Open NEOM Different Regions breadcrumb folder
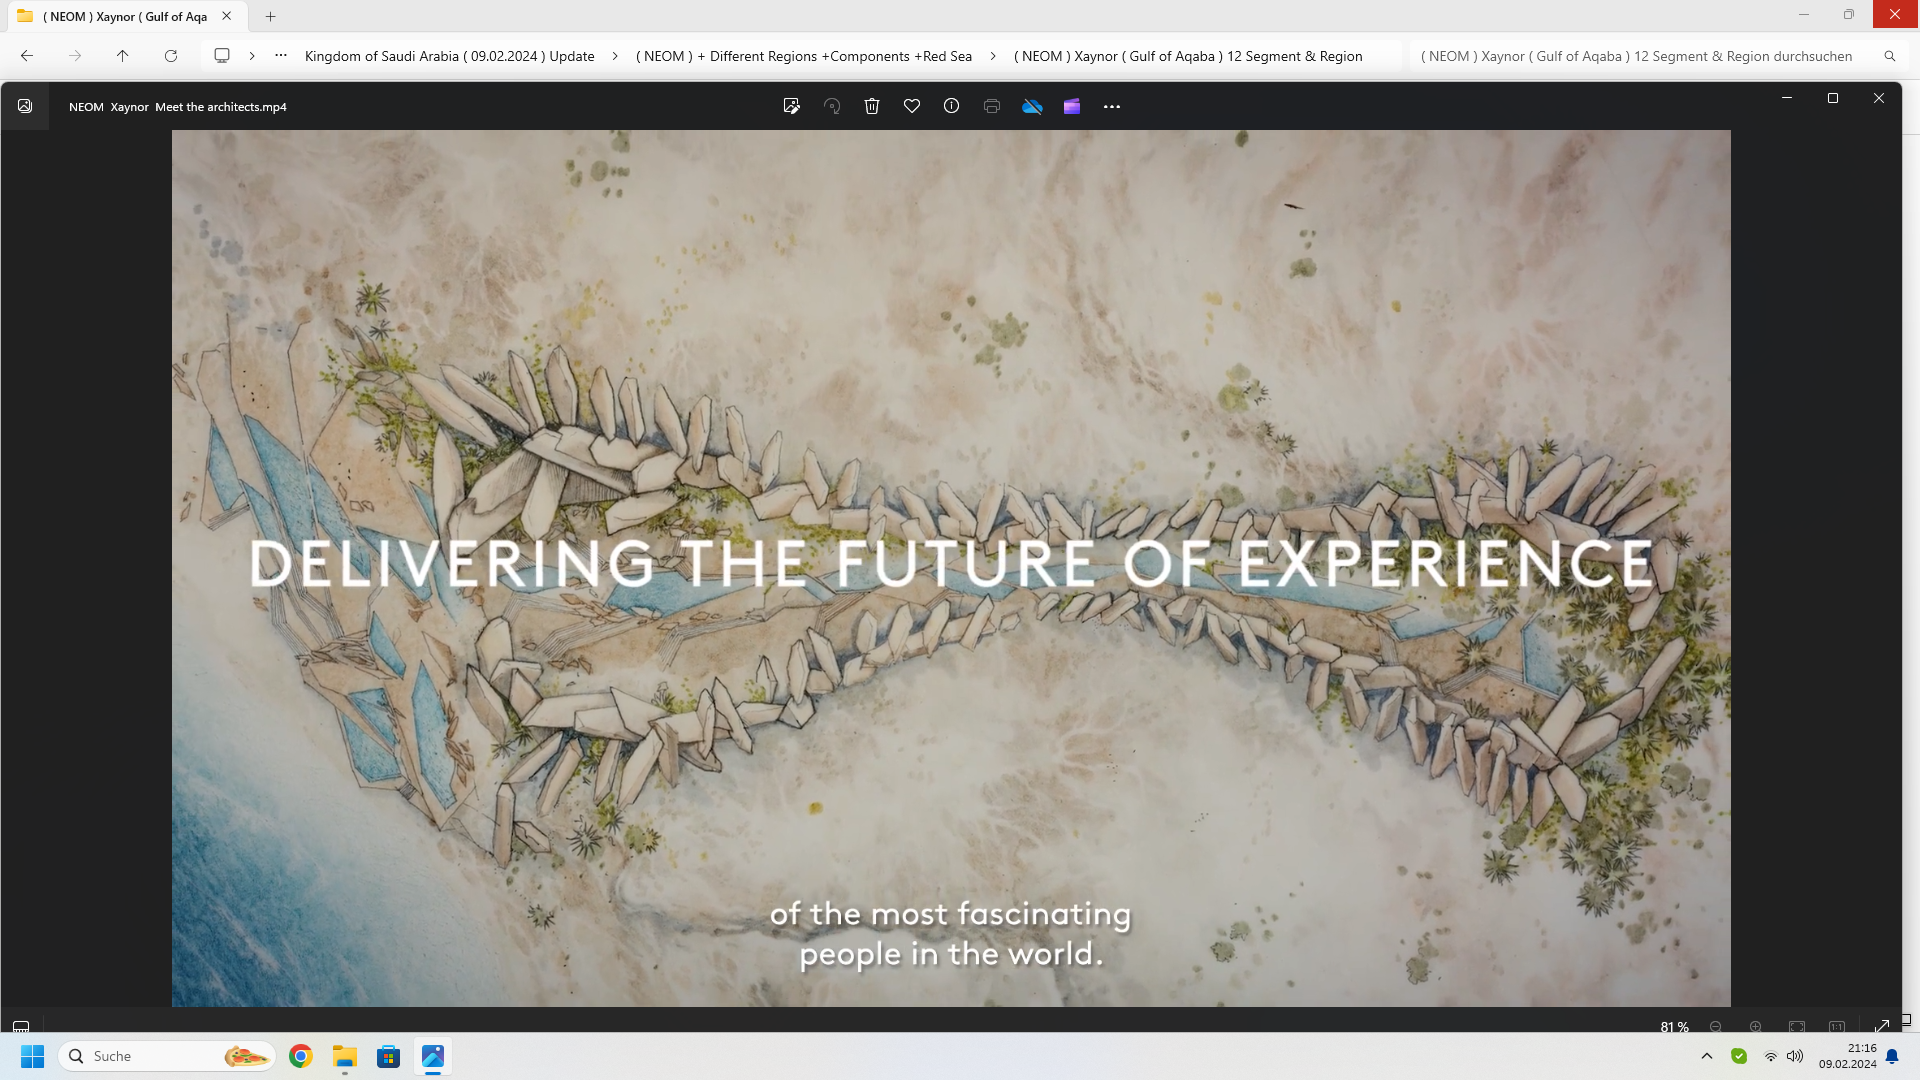 pos(804,56)
